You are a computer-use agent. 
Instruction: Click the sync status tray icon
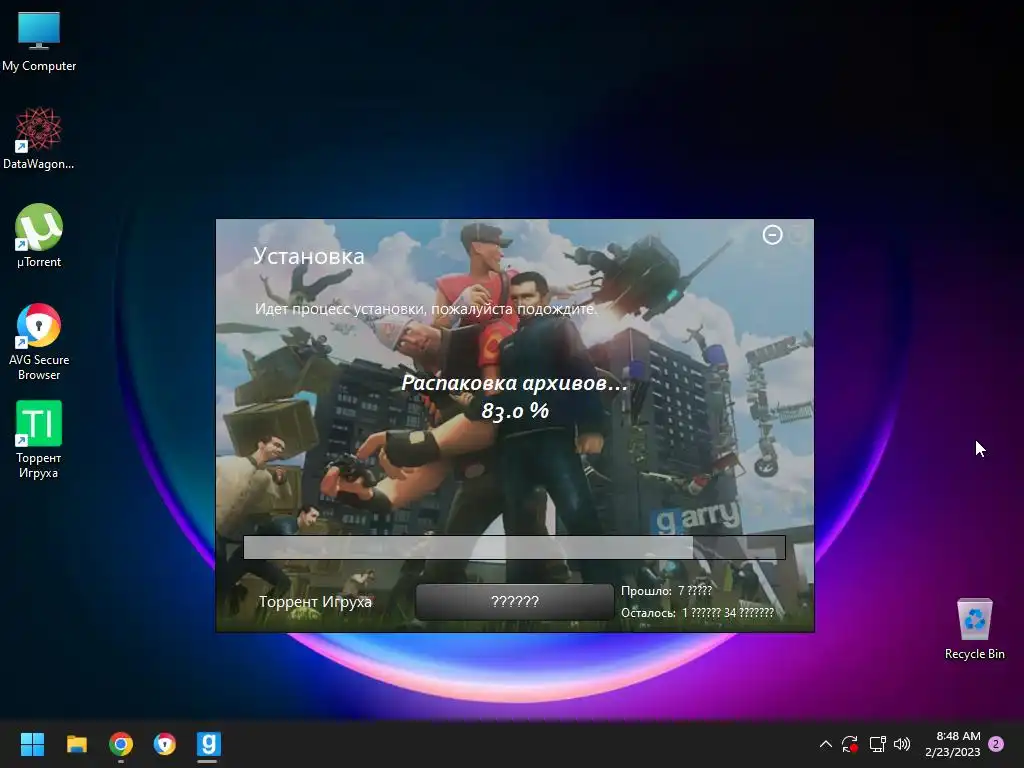(x=850, y=744)
